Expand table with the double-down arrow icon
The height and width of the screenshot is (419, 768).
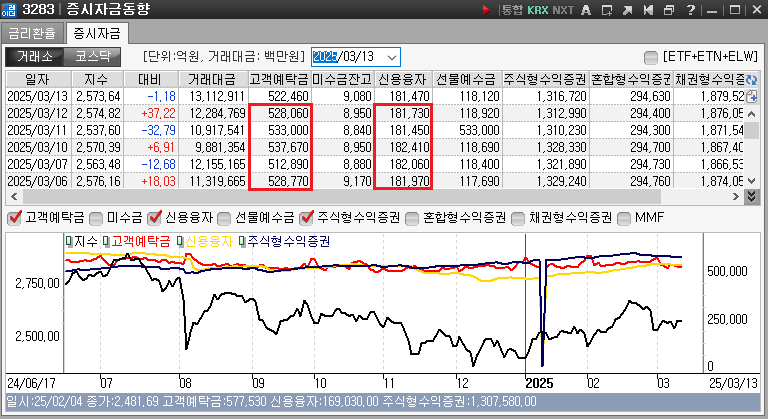[x=752, y=197]
